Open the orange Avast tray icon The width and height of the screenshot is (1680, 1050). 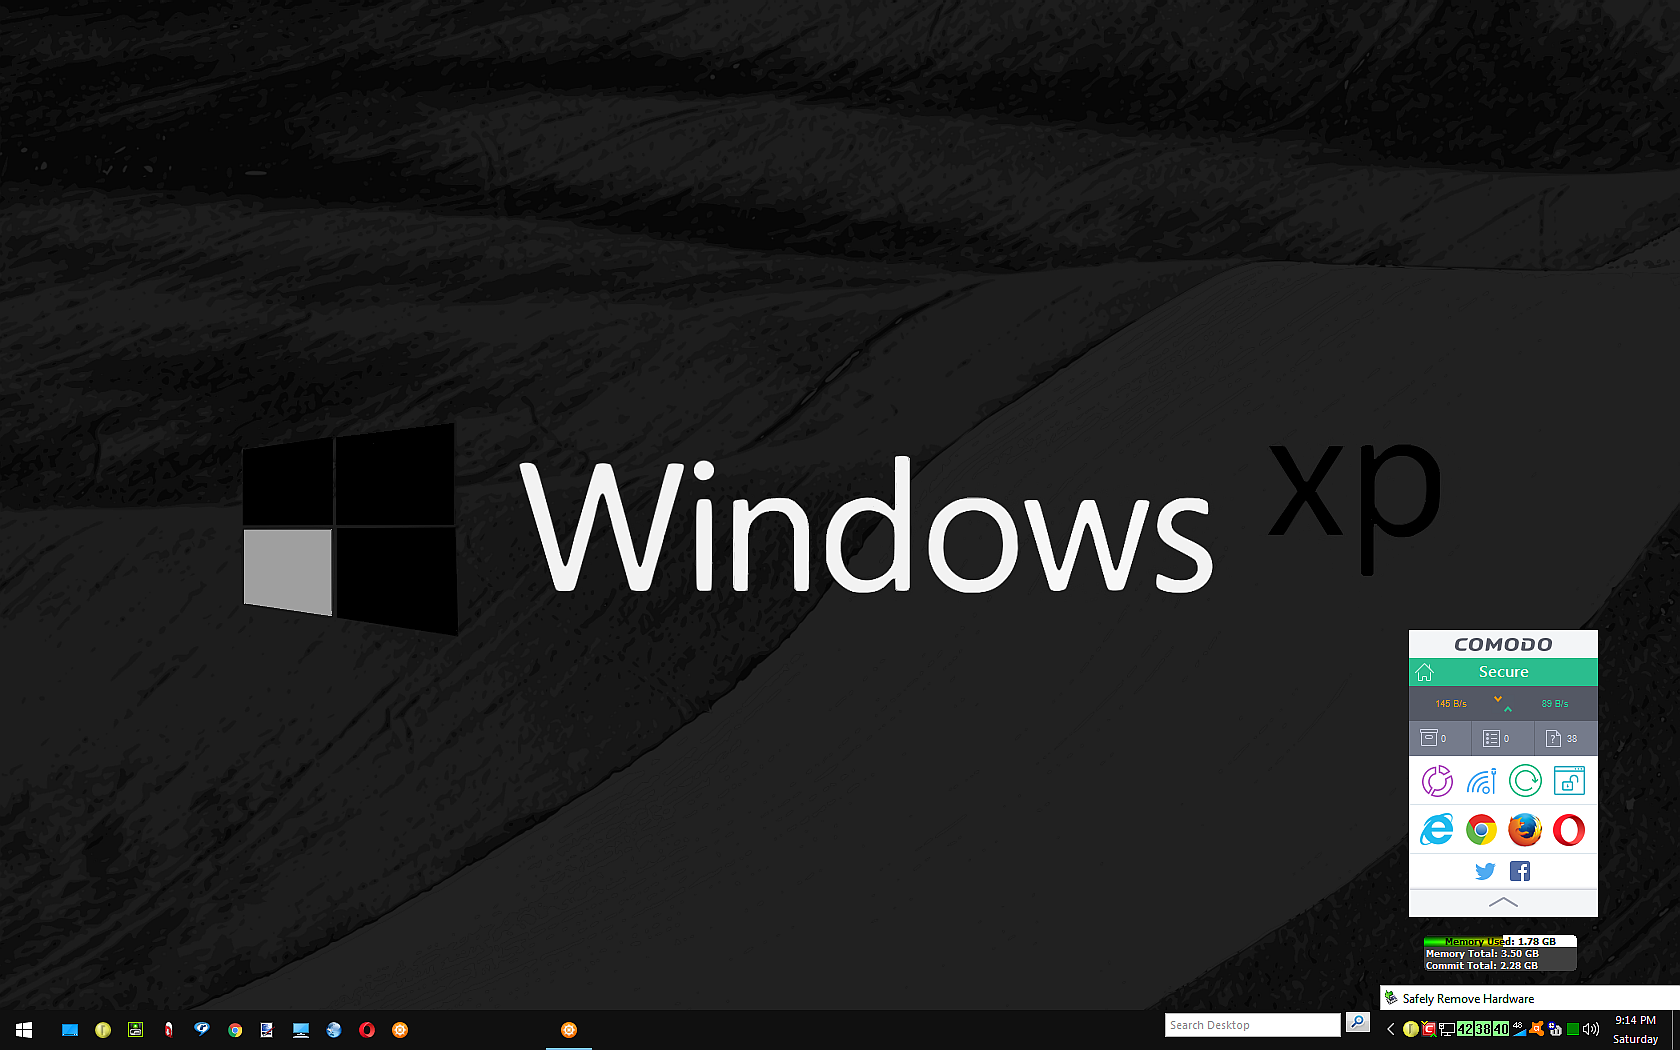[x=1537, y=1029]
